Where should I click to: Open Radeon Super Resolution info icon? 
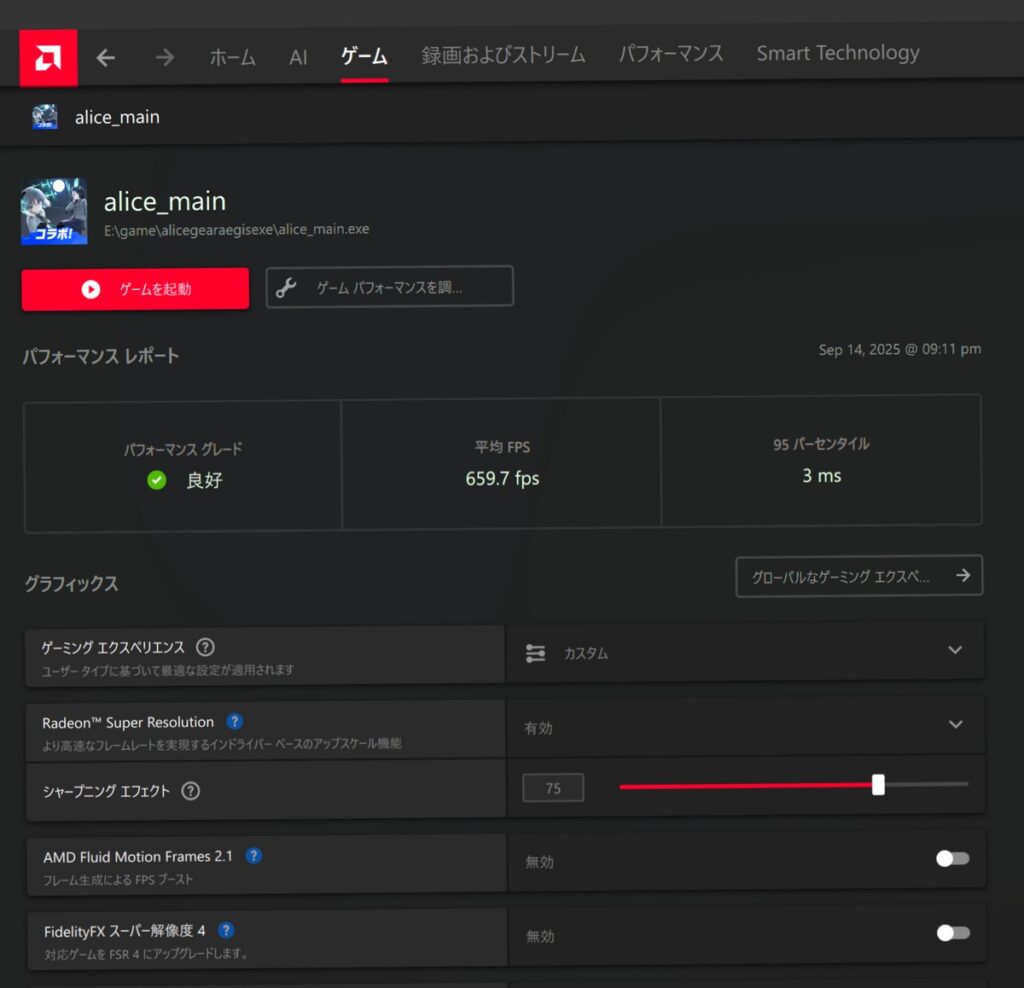tap(234, 721)
